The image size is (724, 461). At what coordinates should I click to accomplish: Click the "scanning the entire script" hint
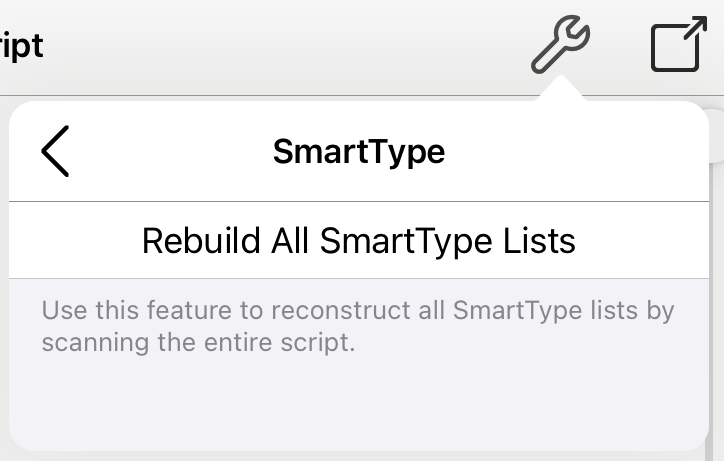[x=199, y=343]
